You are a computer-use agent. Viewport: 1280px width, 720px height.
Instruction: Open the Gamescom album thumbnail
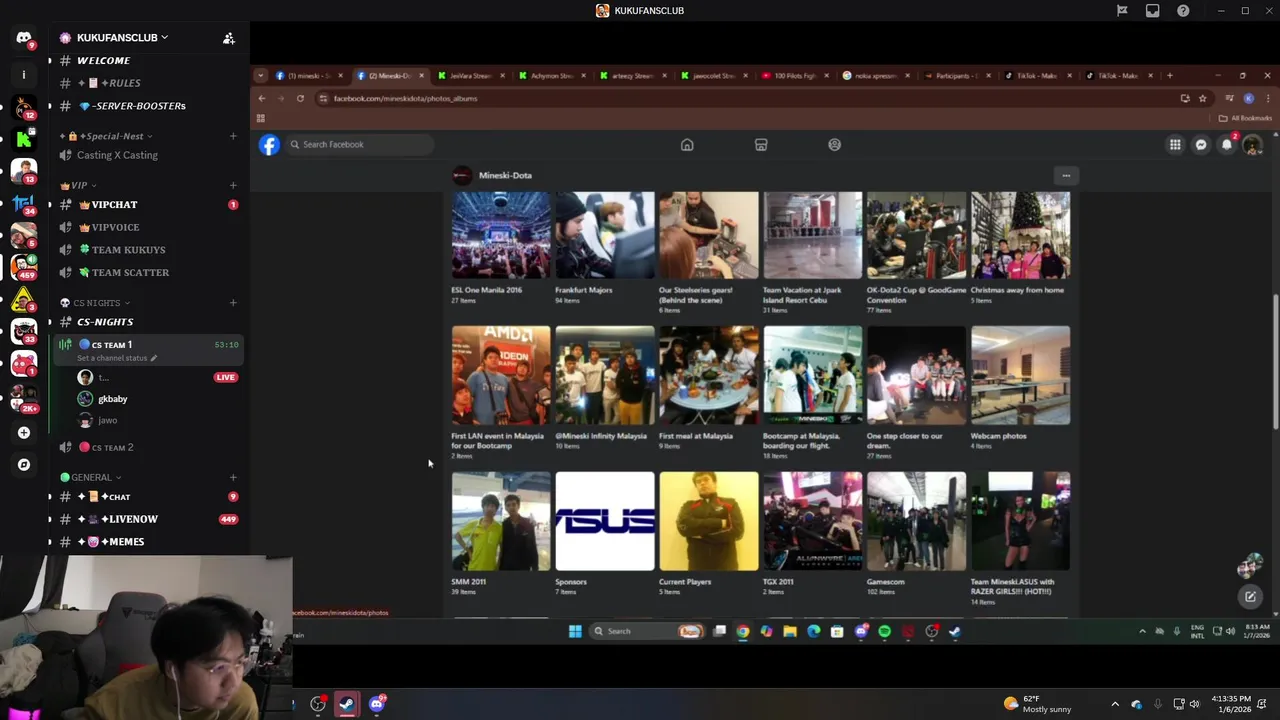917,521
